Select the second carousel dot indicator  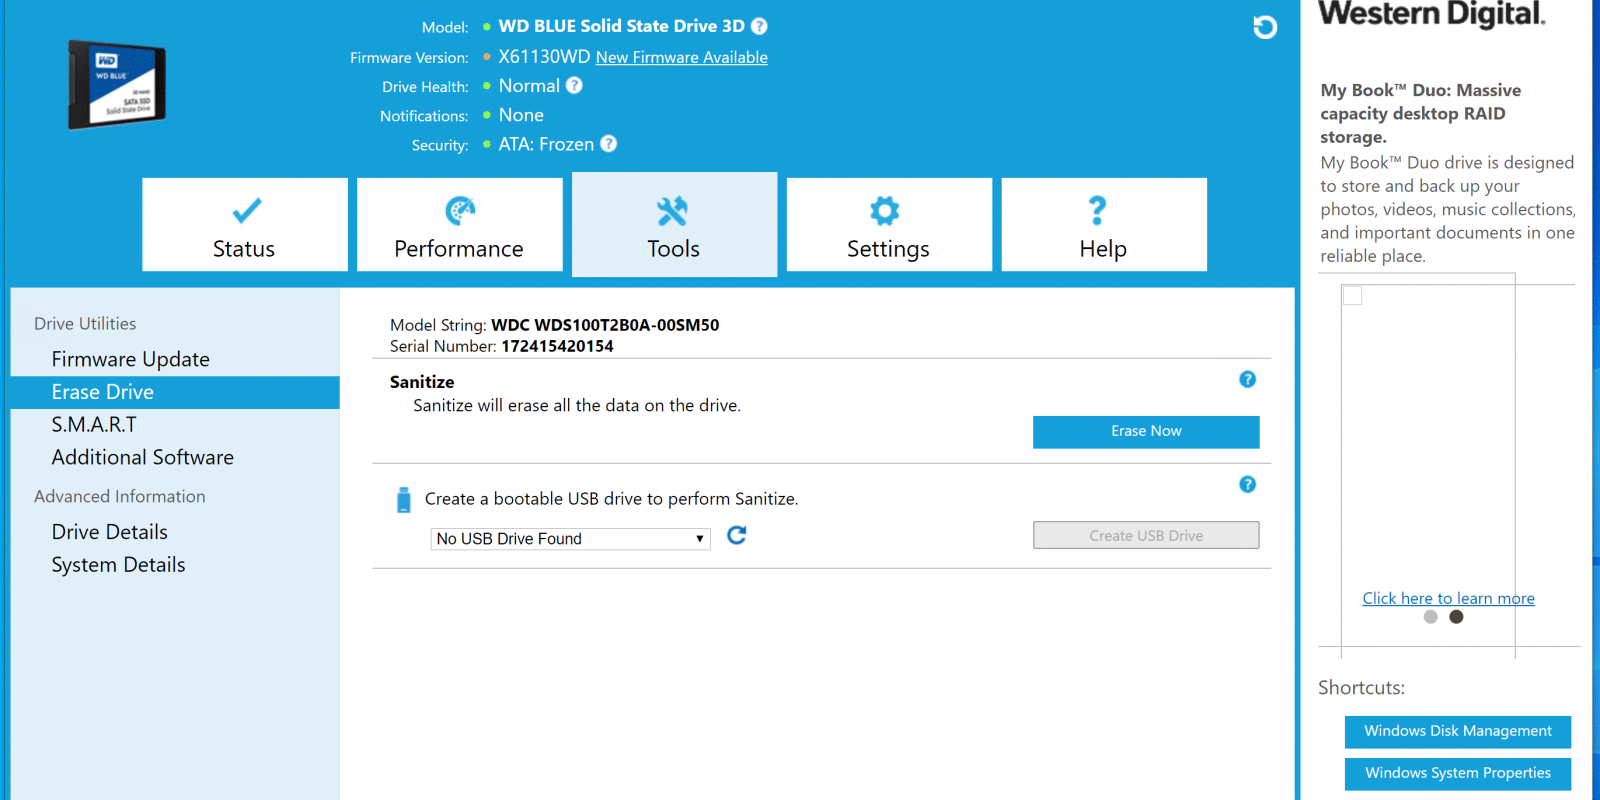pos(1456,617)
